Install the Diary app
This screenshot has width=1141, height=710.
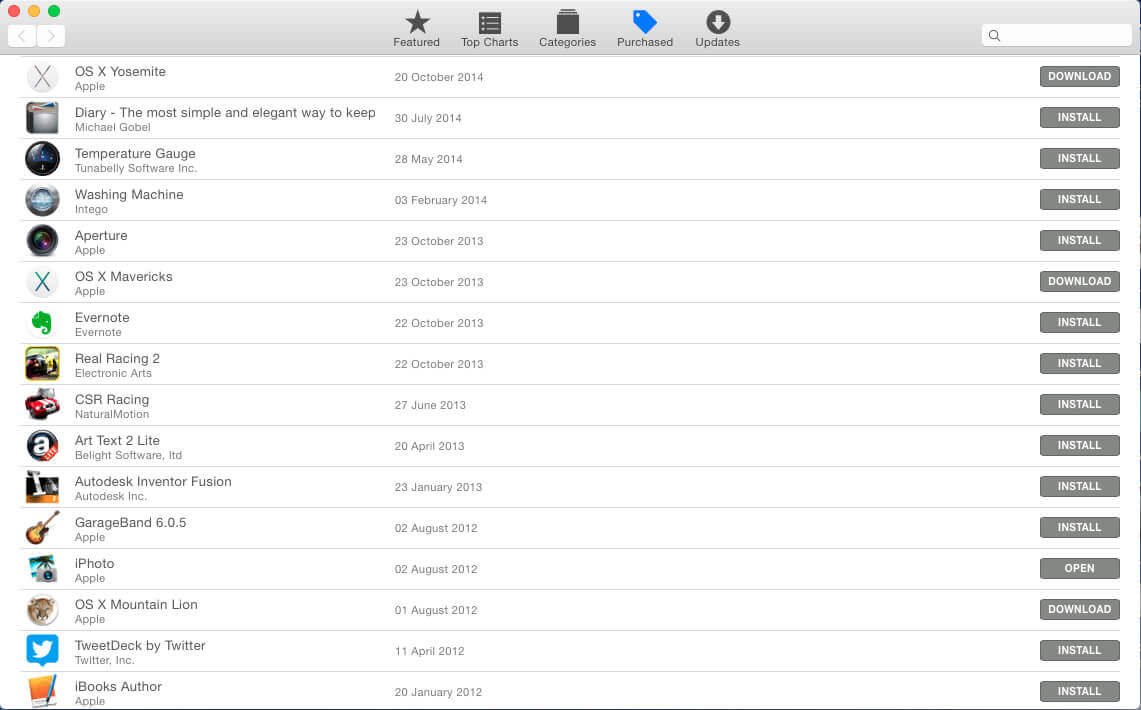point(1079,117)
